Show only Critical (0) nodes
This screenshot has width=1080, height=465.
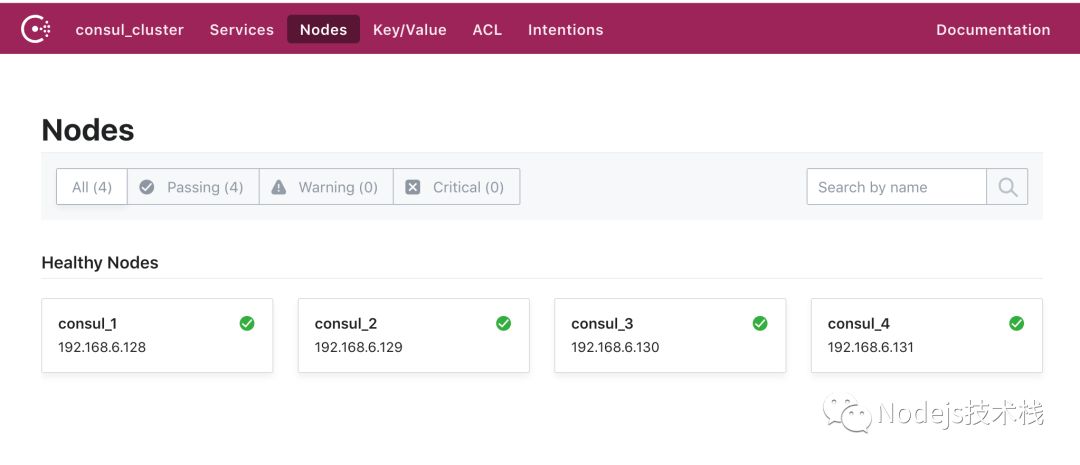pos(457,187)
